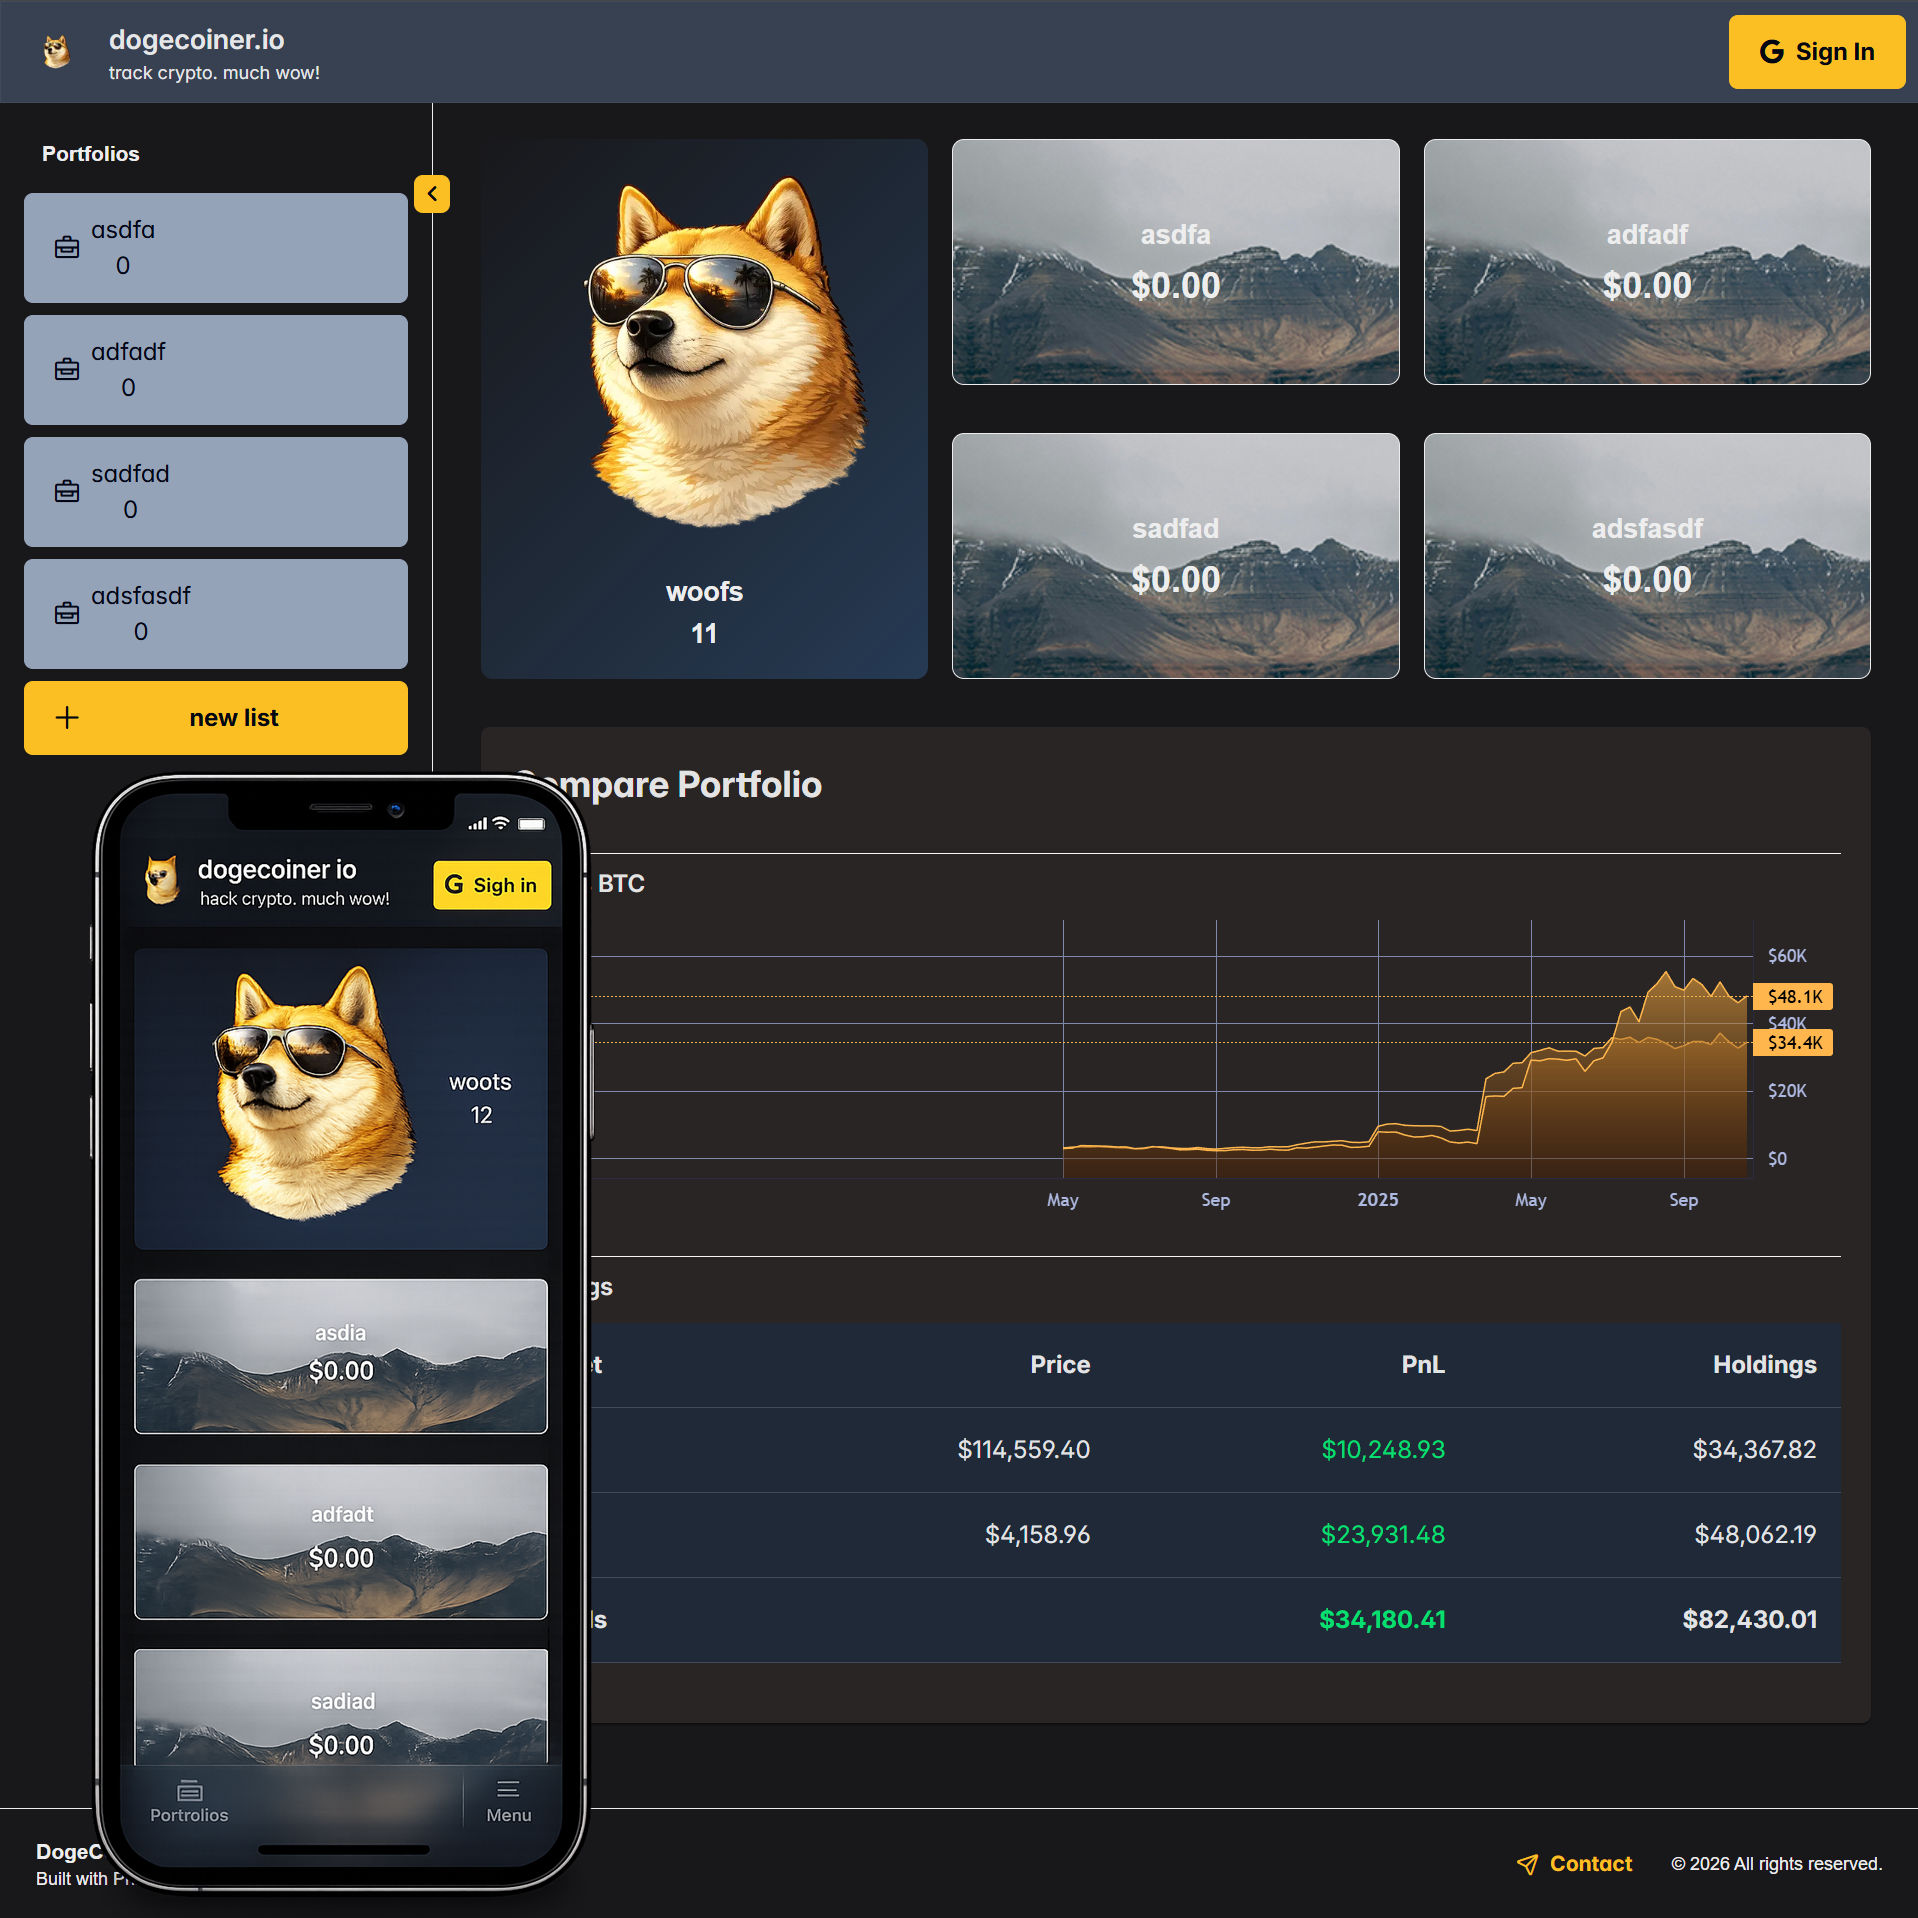Collapse the Portfolios sidebar with chevron
The width and height of the screenshot is (1918, 1918).
432,194
